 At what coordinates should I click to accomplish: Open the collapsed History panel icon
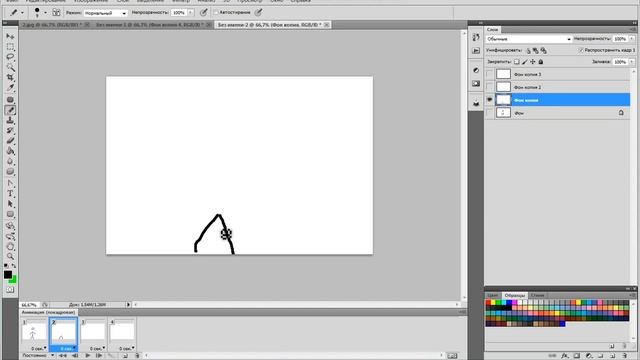click(x=476, y=37)
